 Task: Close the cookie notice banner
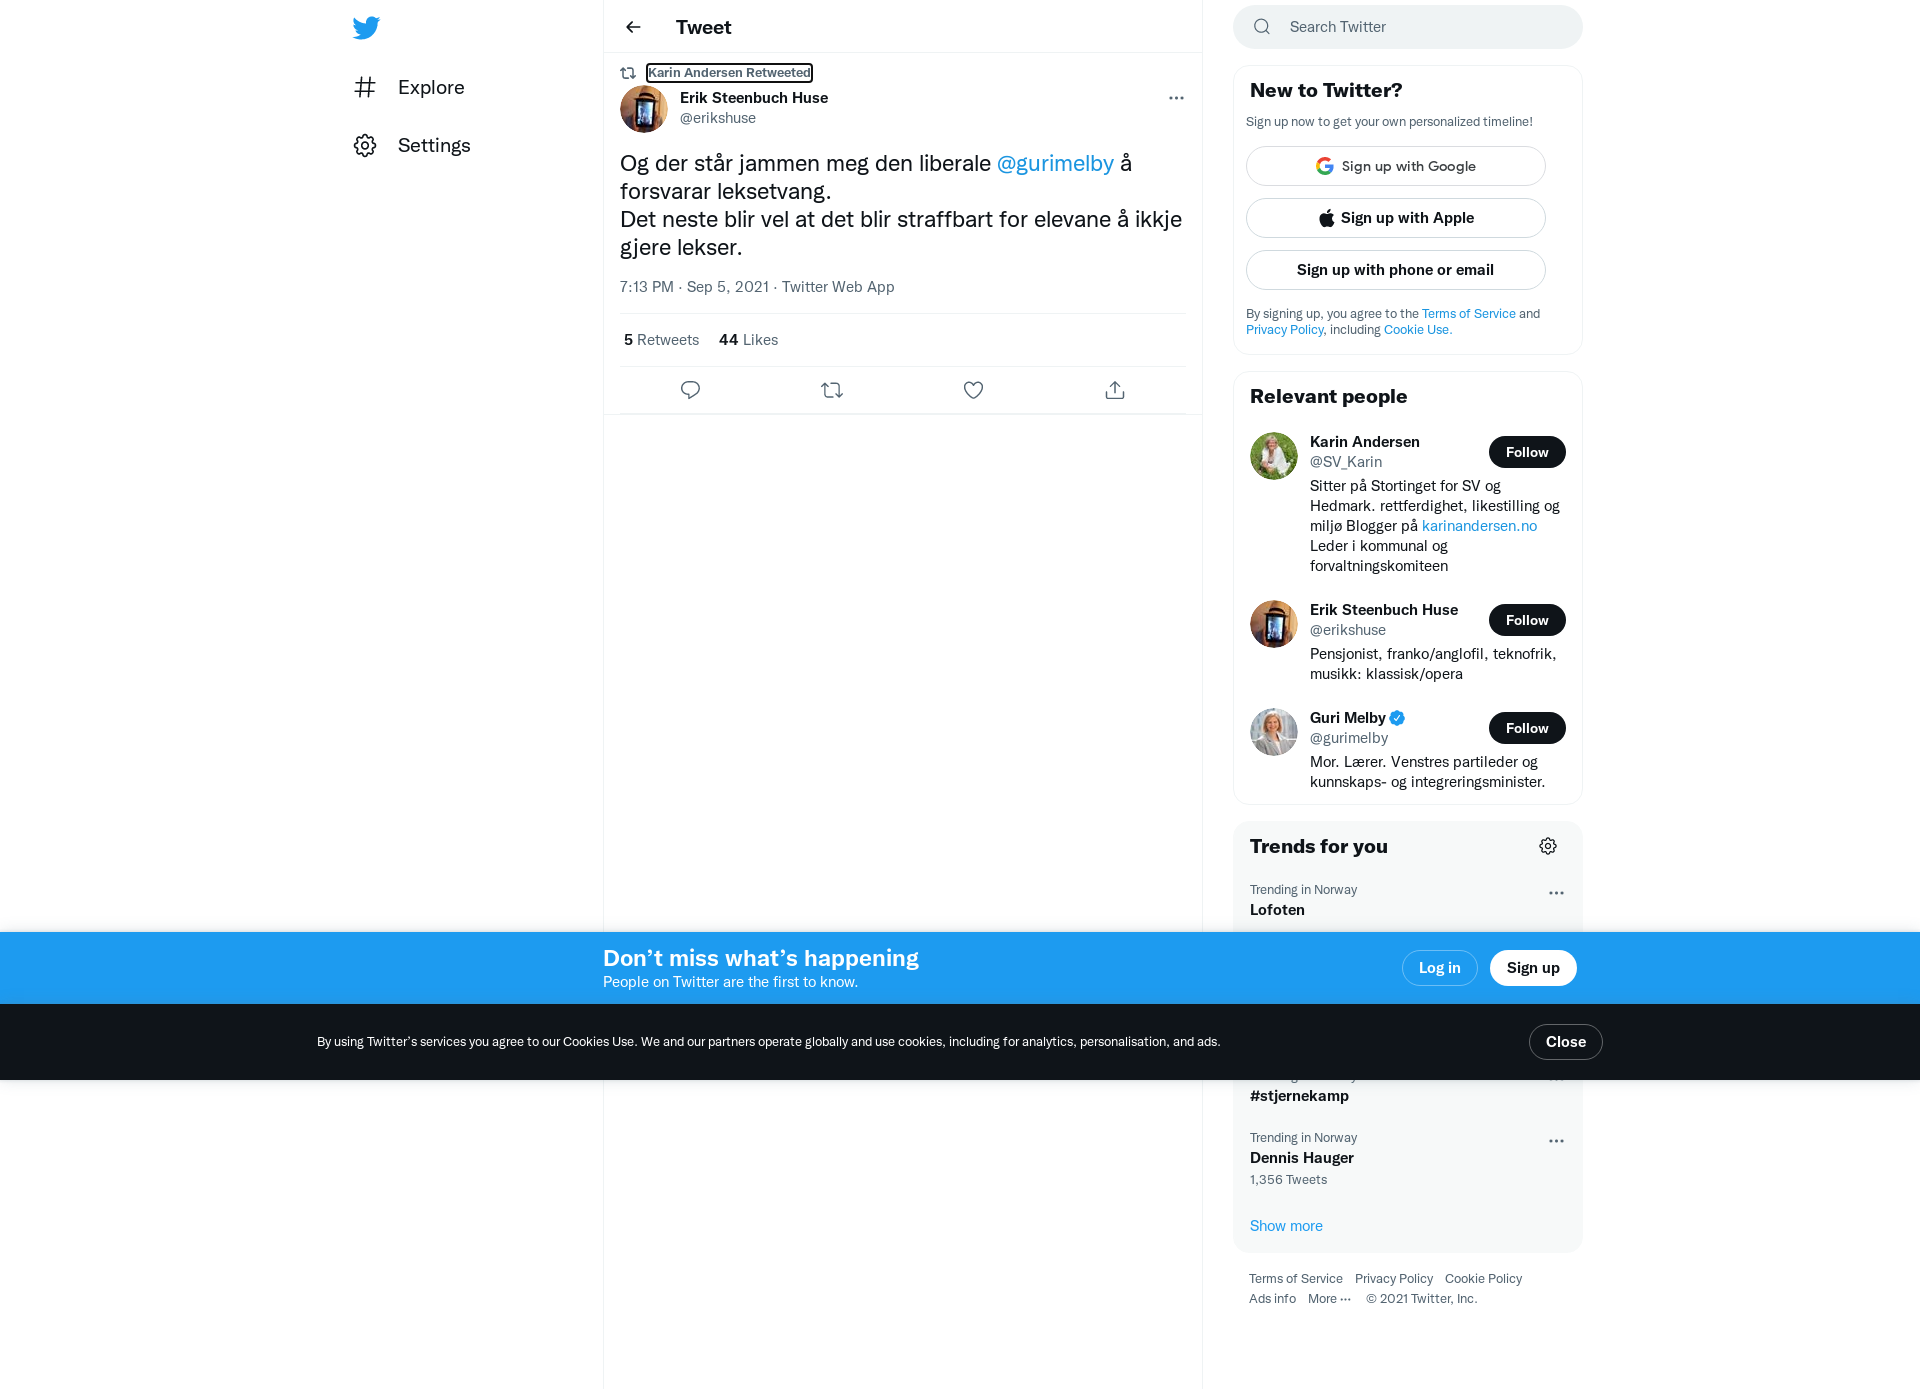coord(1566,1042)
